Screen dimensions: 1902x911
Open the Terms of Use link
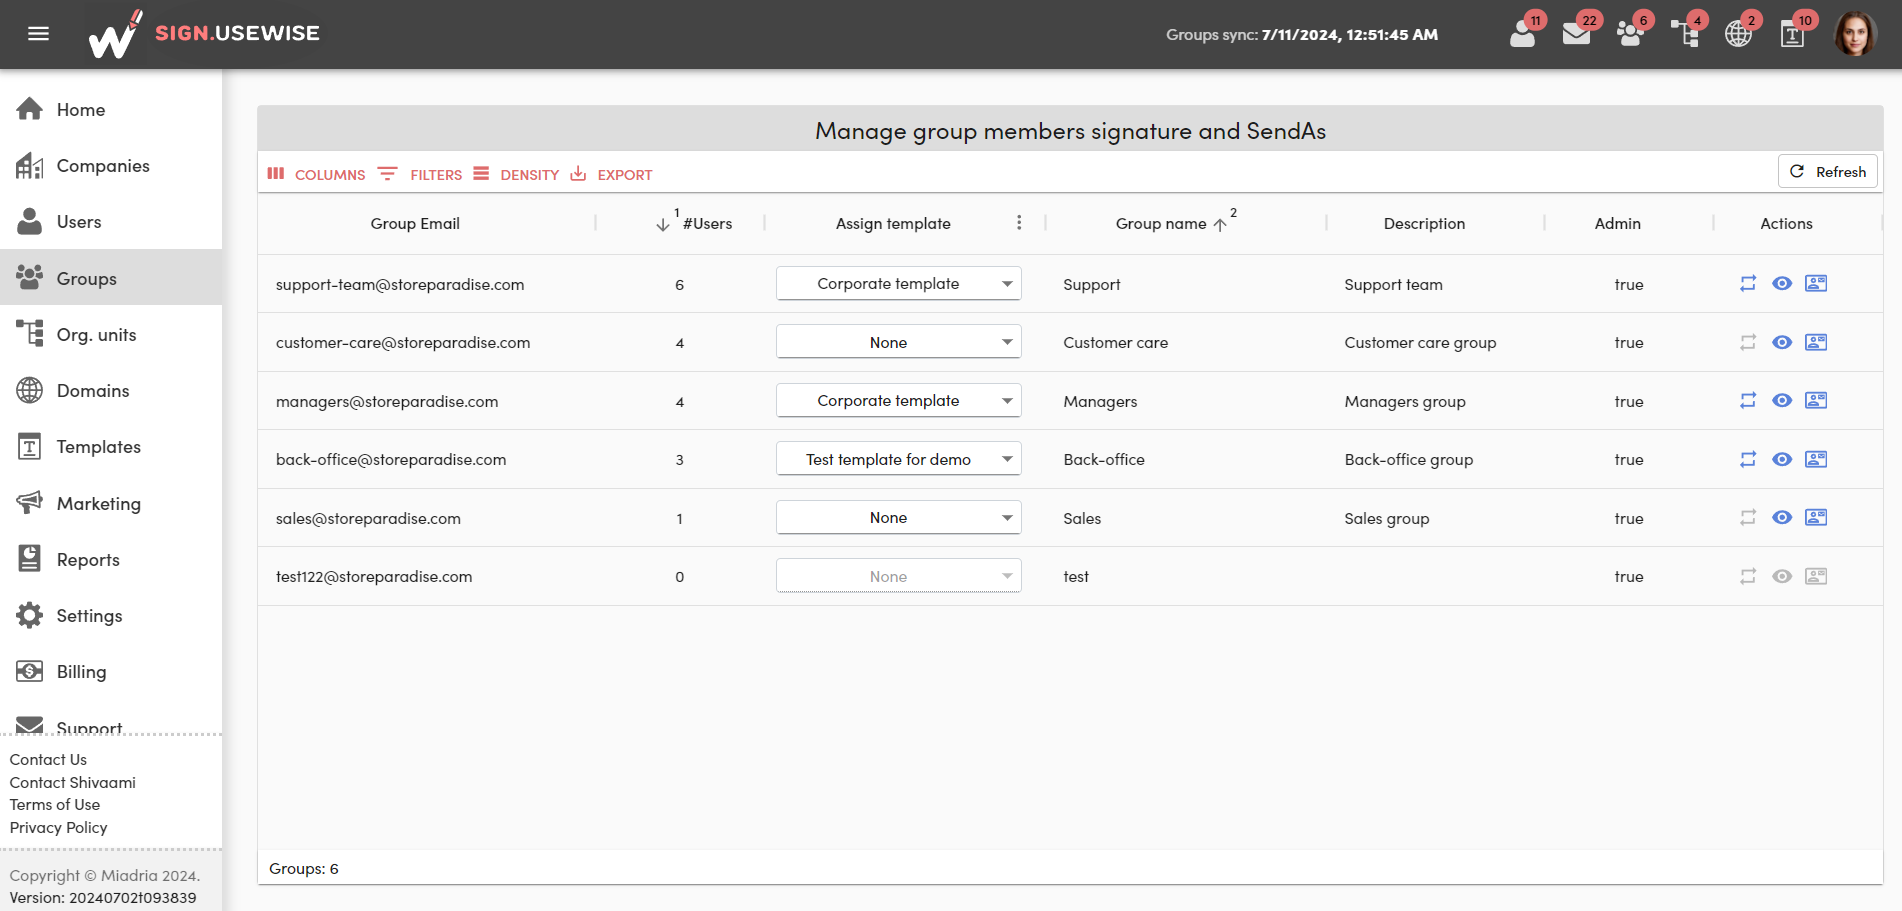[x=54, y=804]
